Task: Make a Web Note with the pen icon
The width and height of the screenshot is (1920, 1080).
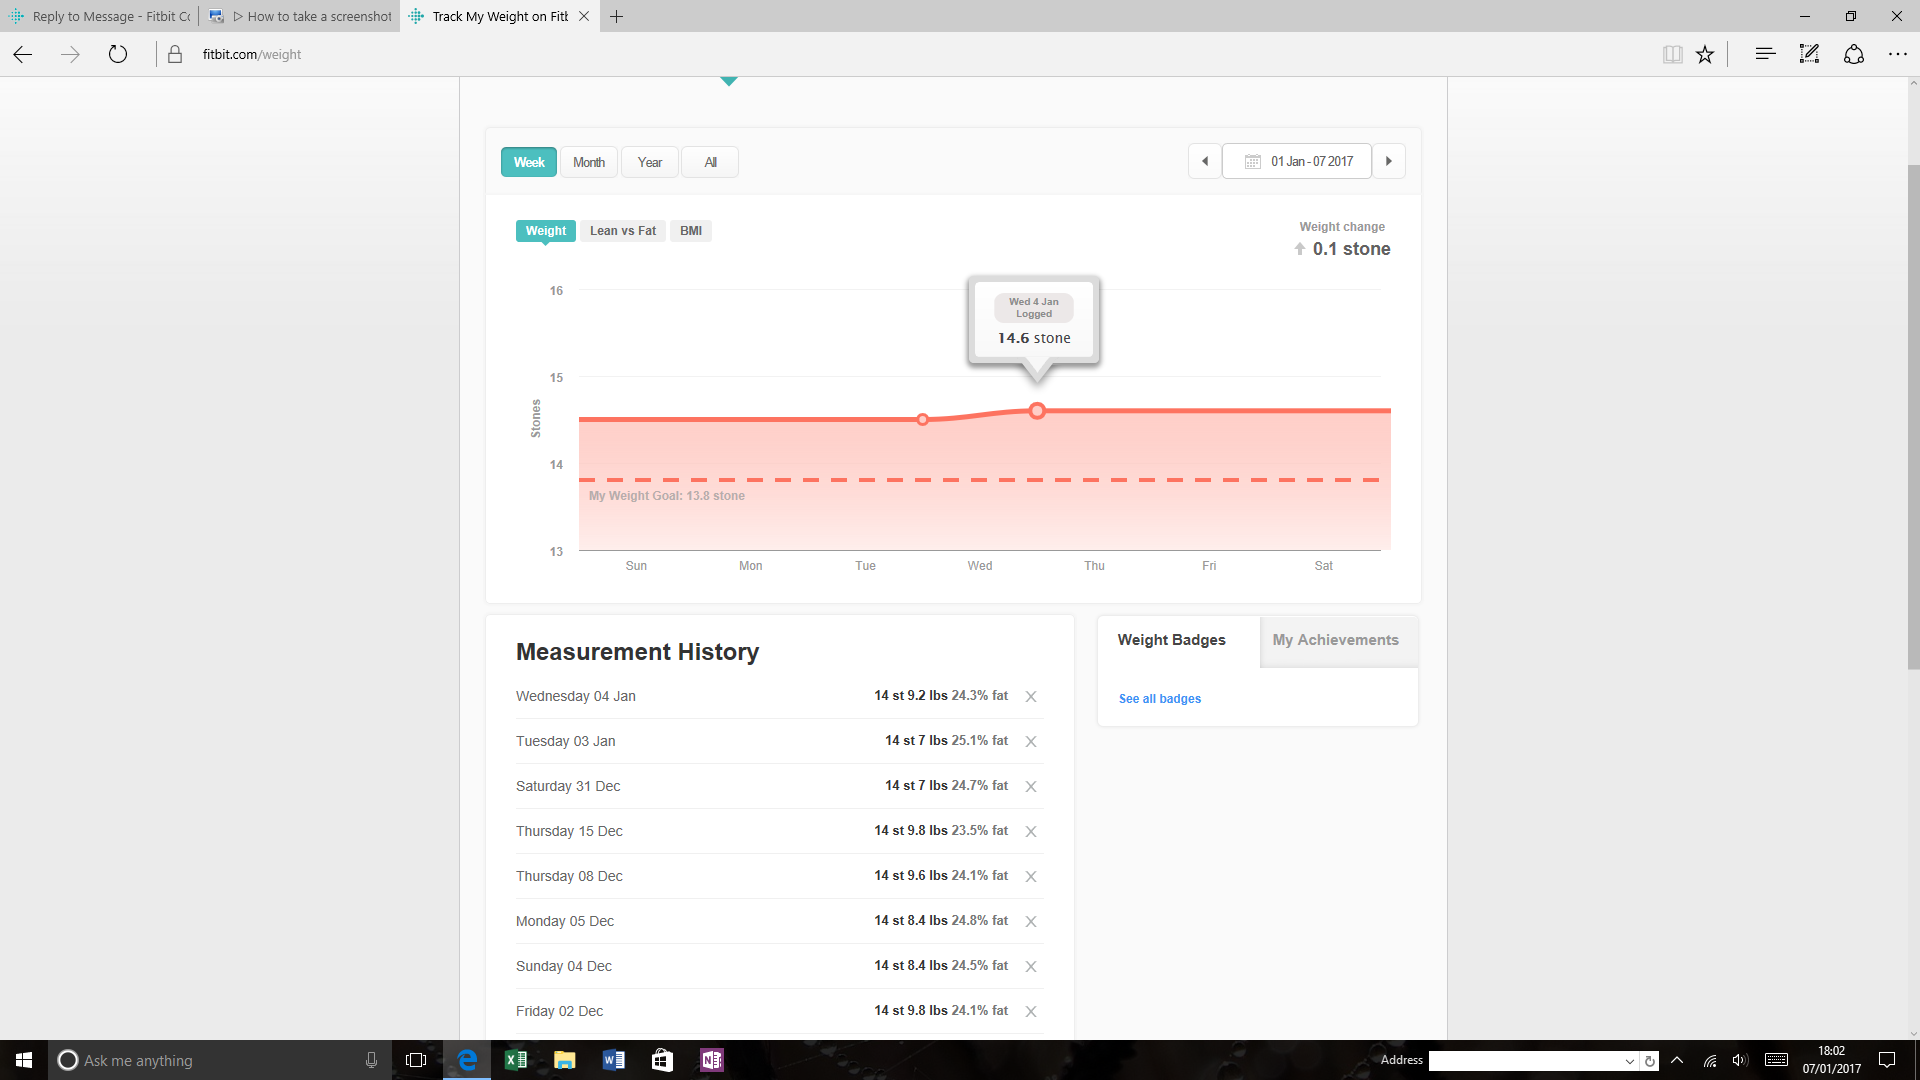Action: click(1809, 54)
